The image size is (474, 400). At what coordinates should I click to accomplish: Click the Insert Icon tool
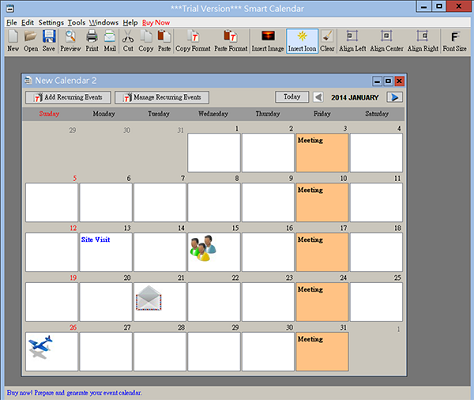[x=302, y=41]
